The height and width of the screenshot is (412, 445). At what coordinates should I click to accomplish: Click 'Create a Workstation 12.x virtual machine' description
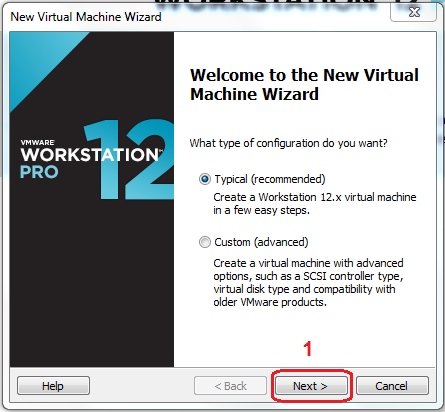pyautogui.click(x=315, y=204)
